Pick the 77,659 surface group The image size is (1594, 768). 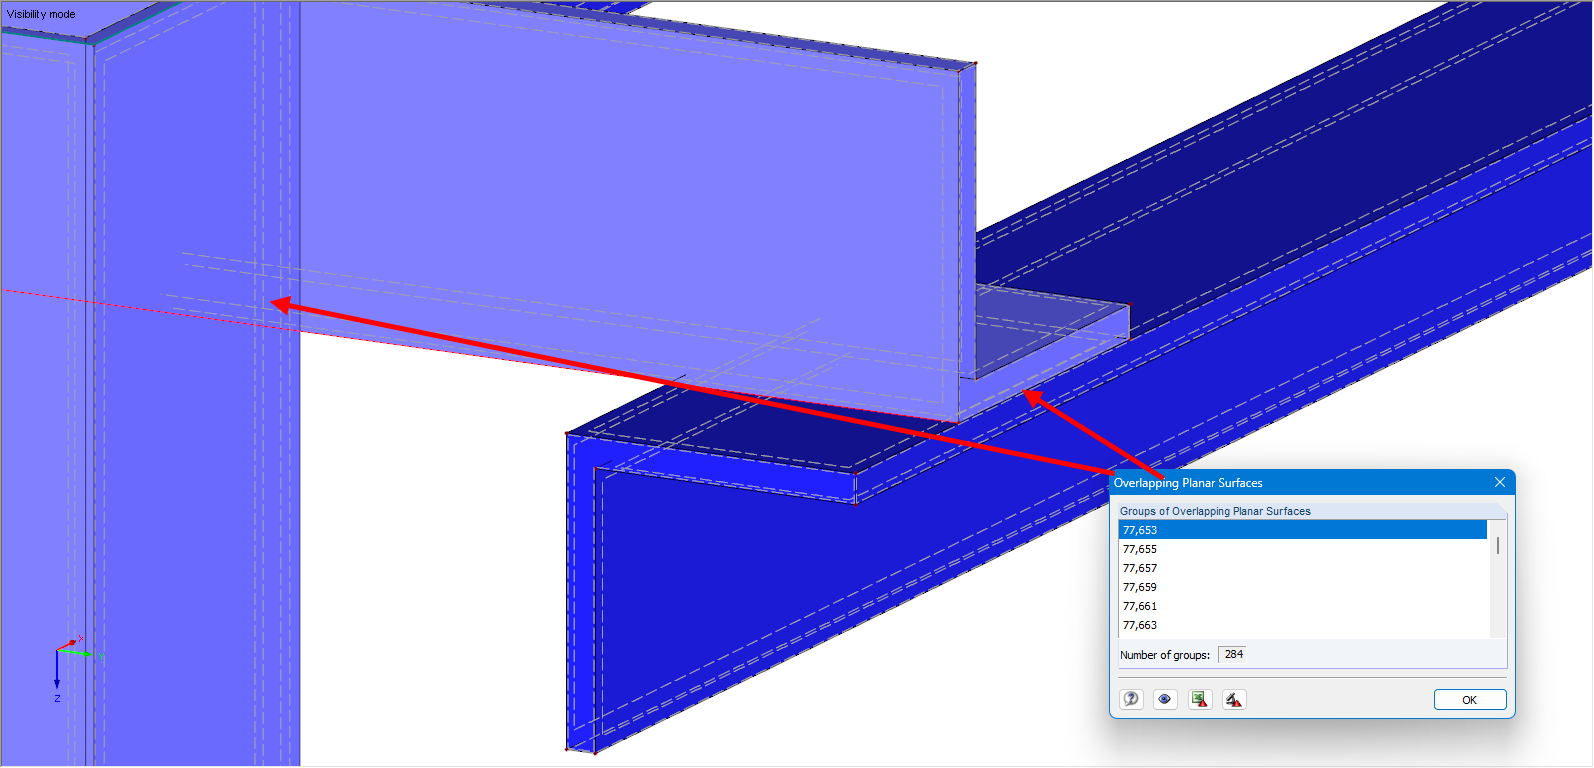tap(1140, 587)
